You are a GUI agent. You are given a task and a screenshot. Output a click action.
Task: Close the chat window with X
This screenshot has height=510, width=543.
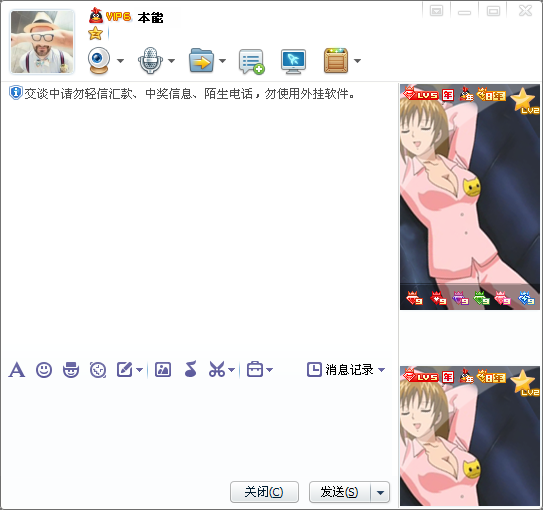pos(525,11)
